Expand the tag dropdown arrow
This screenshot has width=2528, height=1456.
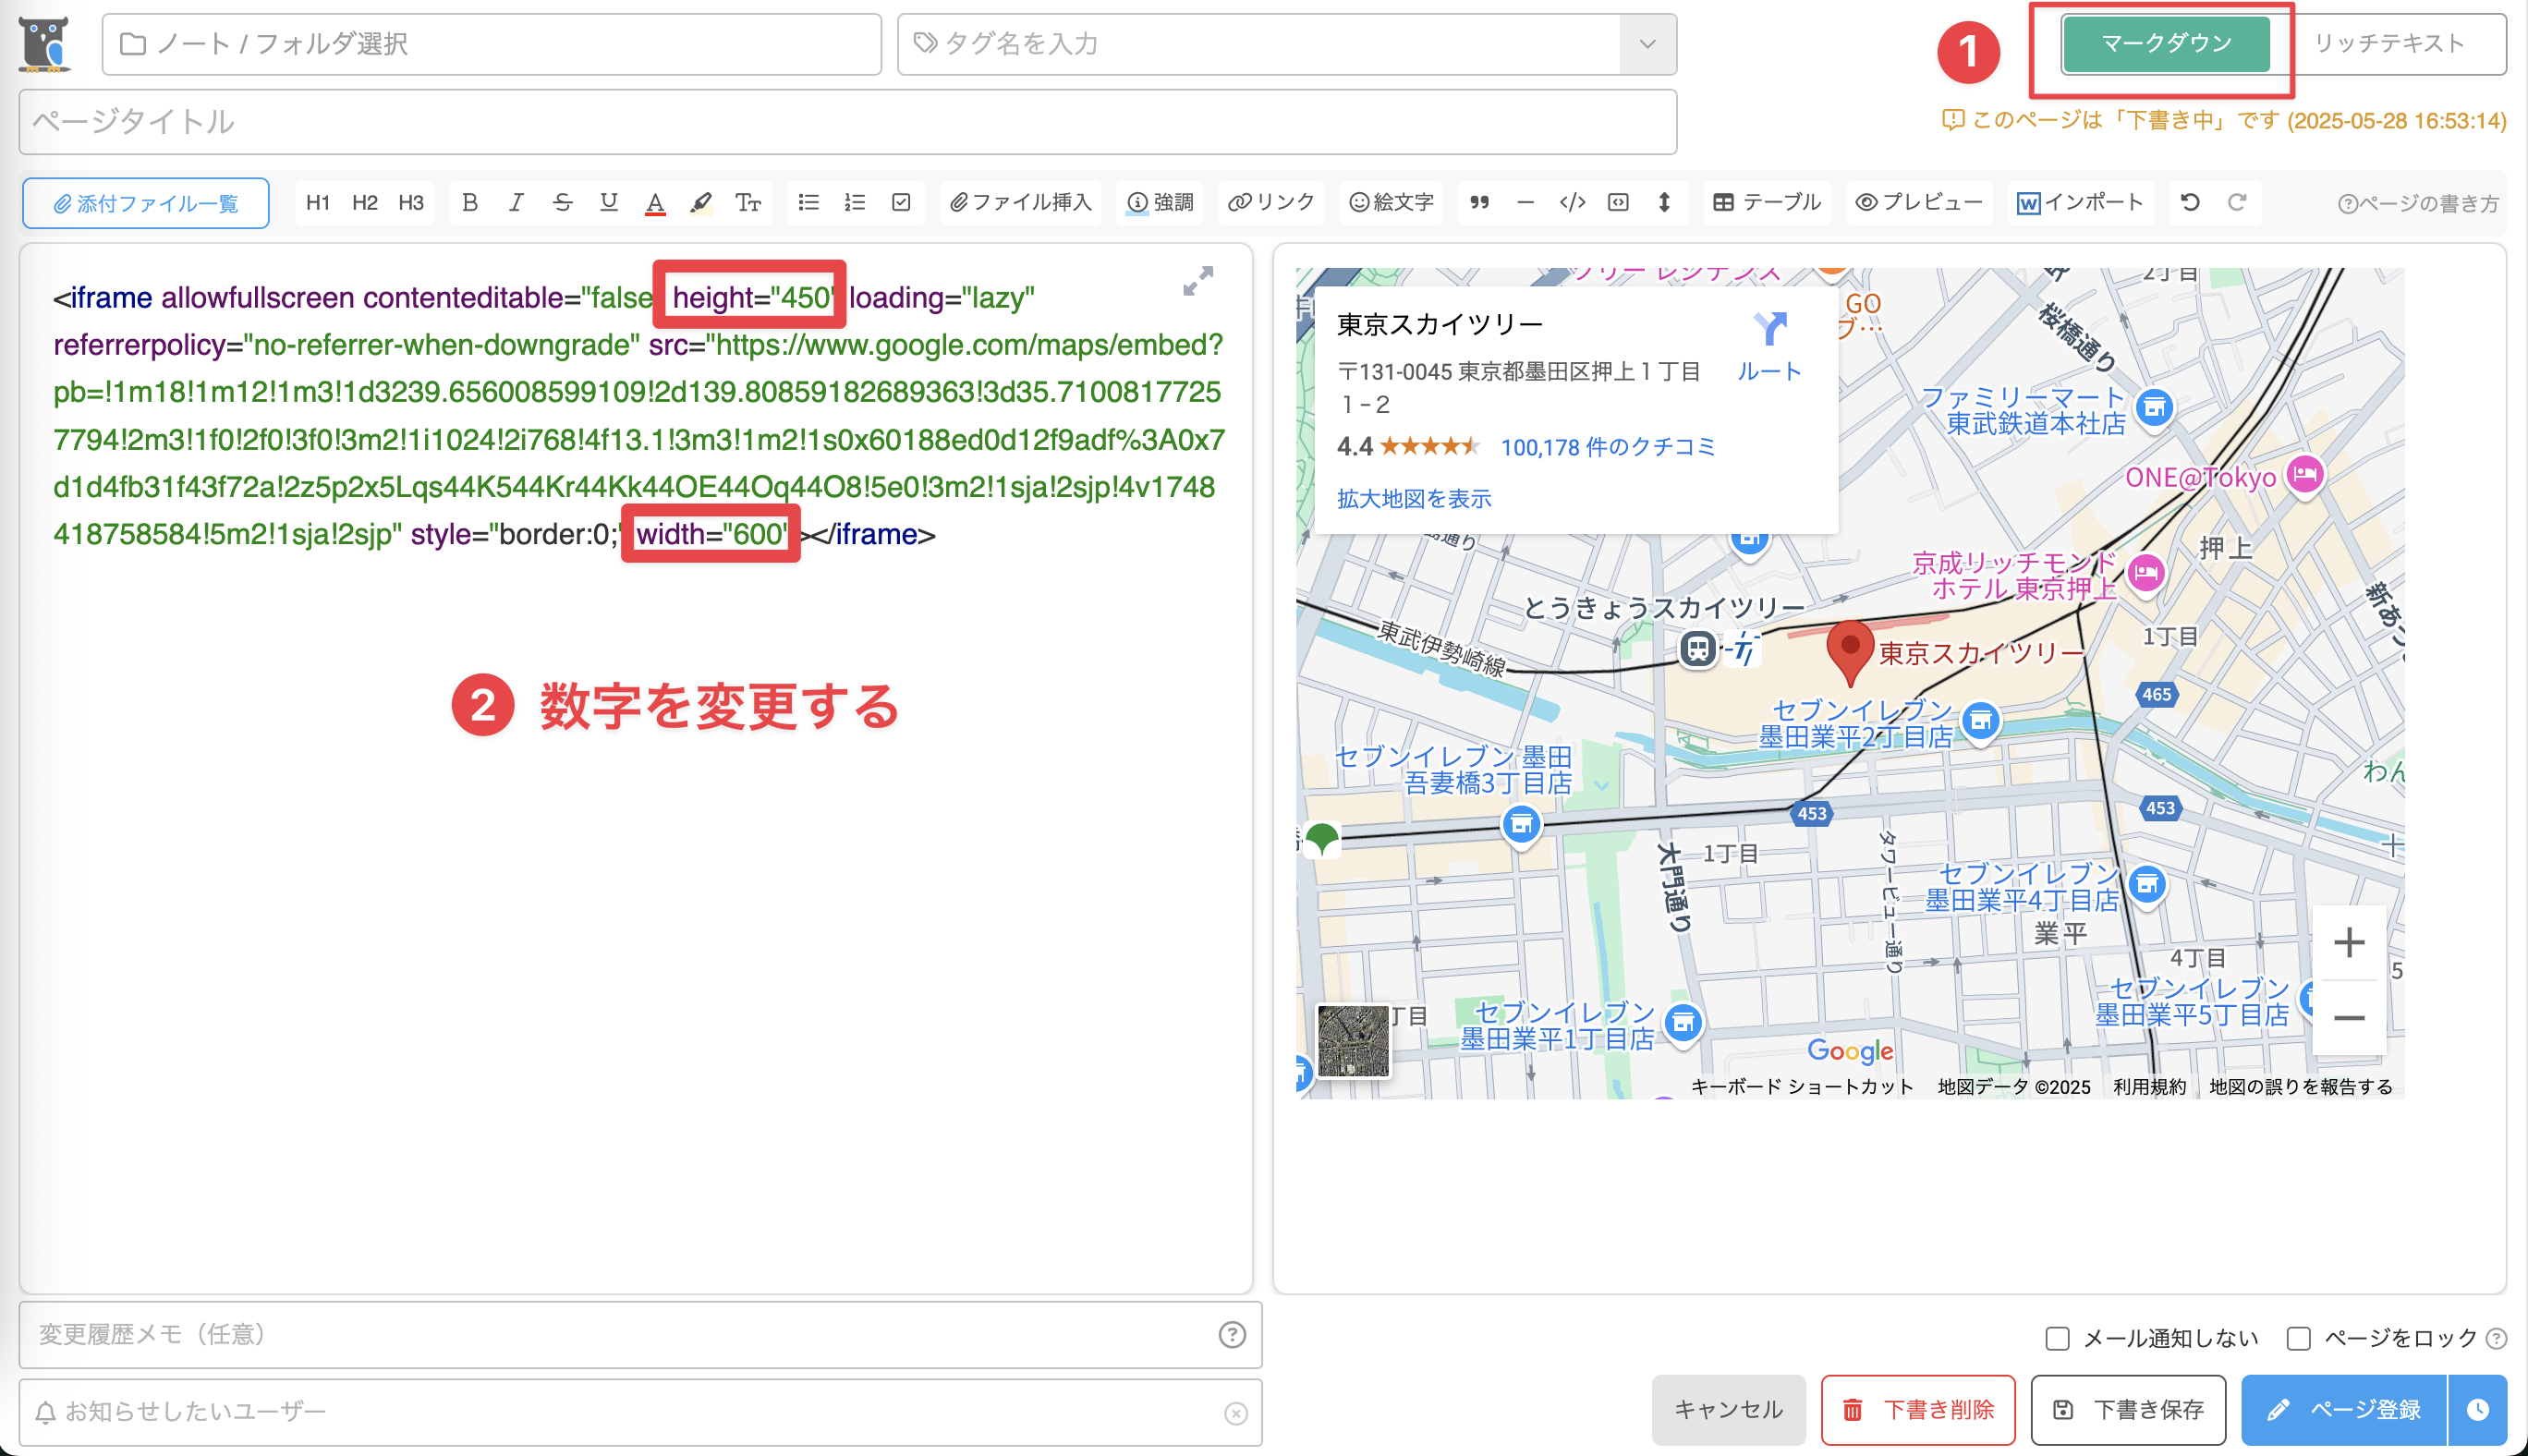pyautogui.click(x=1648, y=44)
